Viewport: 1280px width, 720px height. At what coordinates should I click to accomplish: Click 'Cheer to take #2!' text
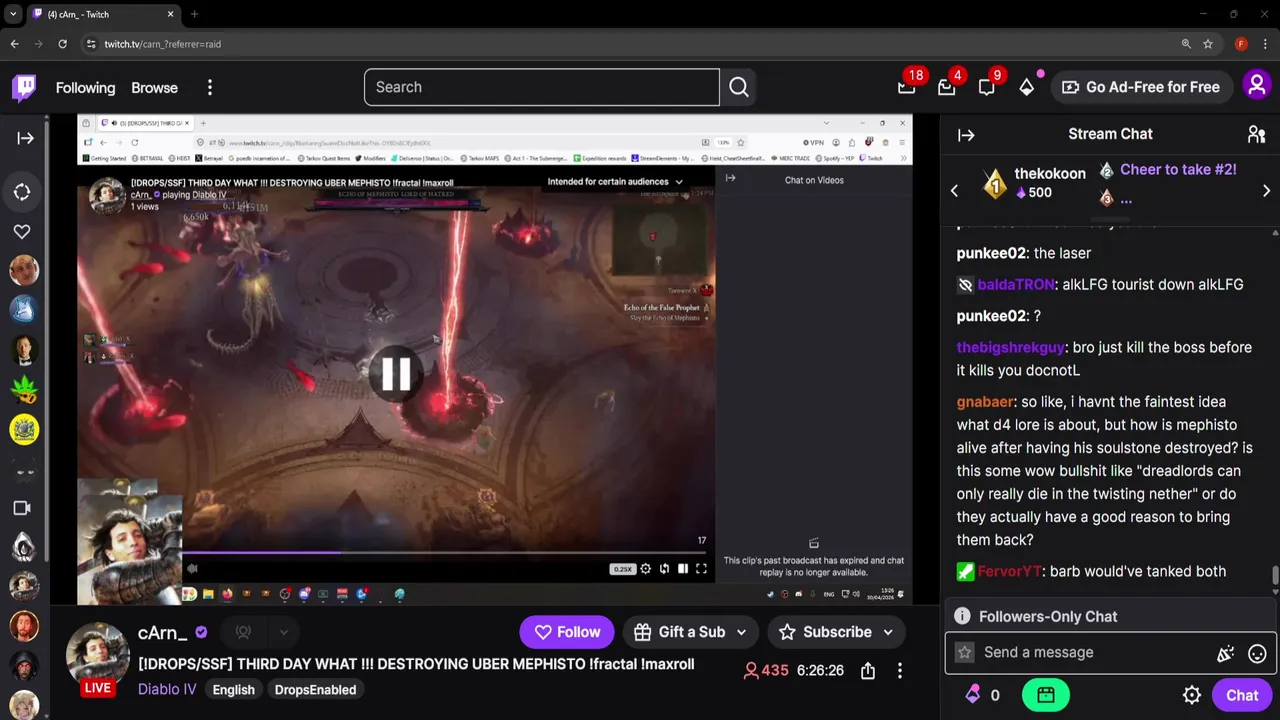[1178, 169]
